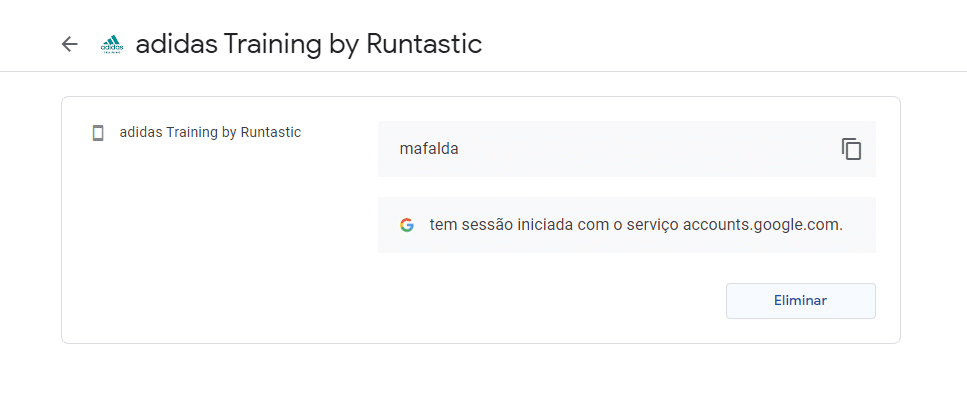Go back using the left arrow

(70, 44)
